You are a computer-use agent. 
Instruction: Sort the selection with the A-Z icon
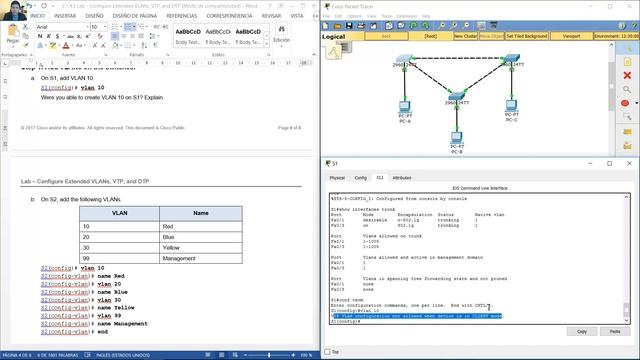pyautogui.click(x=144, y=45)
